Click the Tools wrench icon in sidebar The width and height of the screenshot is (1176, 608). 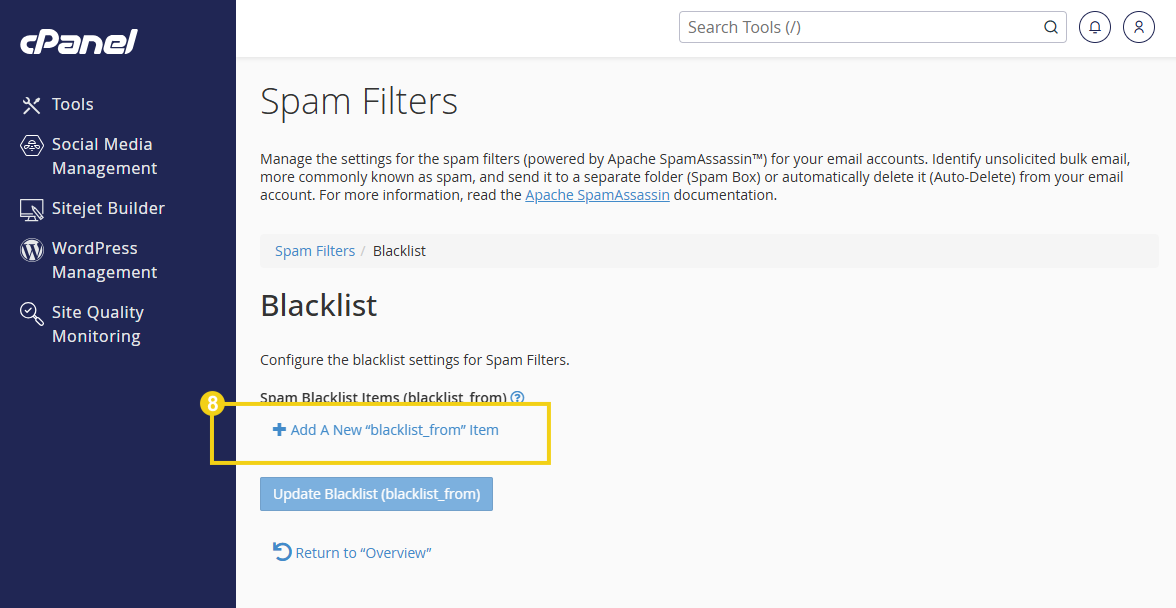pos(32,105)
